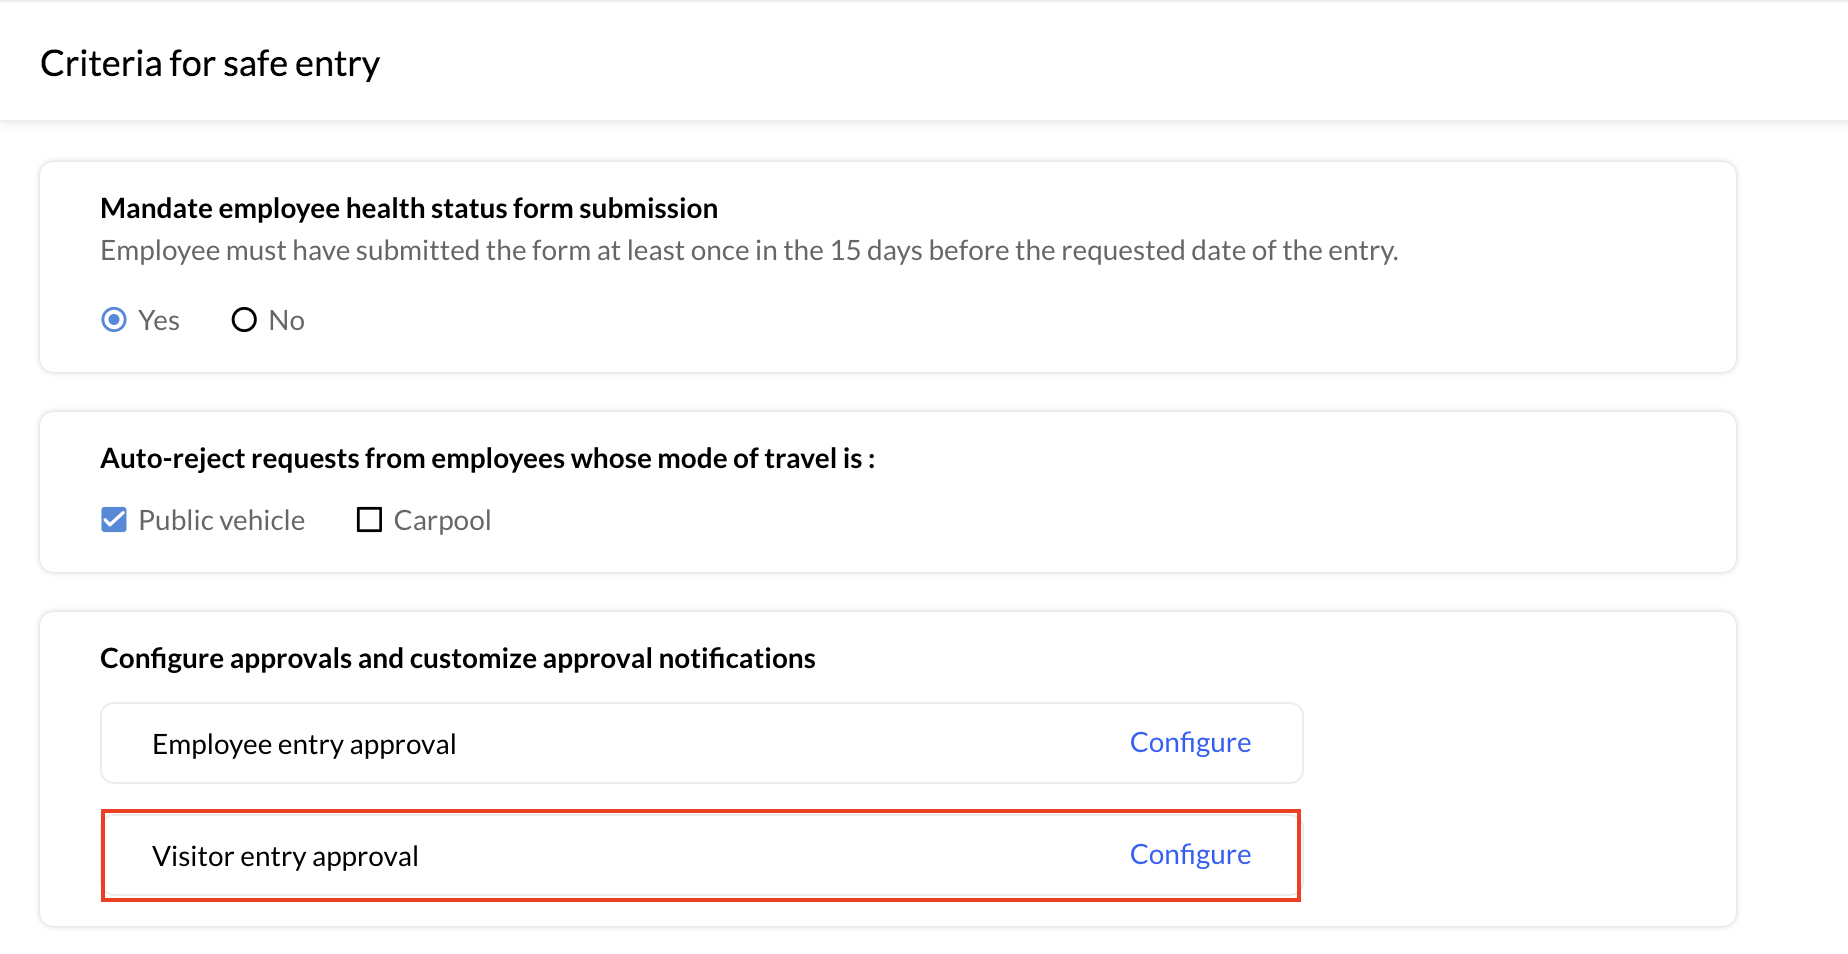1848x954 pixels.
Task: Click the 15 days form submission description
Action: (x=749, y=250)
